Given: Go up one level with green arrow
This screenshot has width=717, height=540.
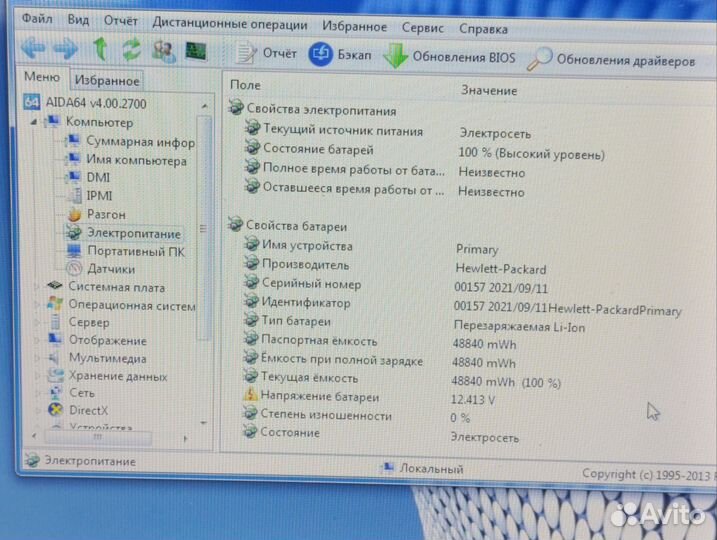Looking at the screenshot, I should [100, 49].
